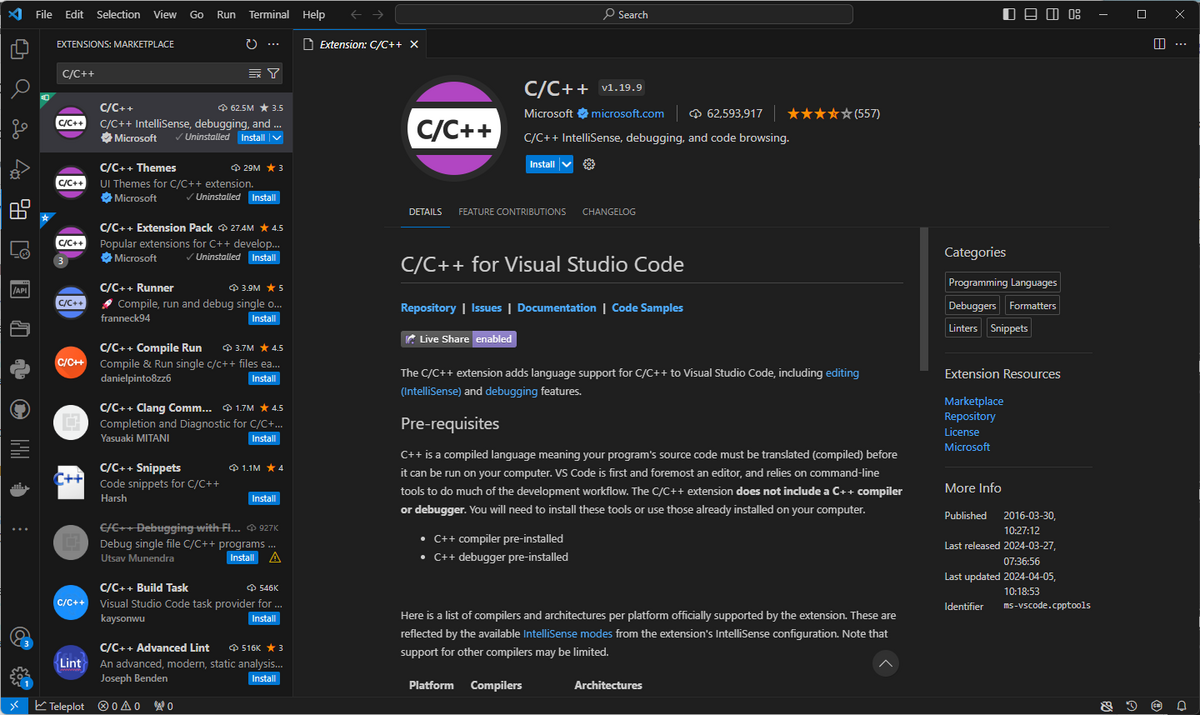Open the Docker view icon
Image resolution: width=1200 pixels, height=715 pixels.
[x=20, y=490]
